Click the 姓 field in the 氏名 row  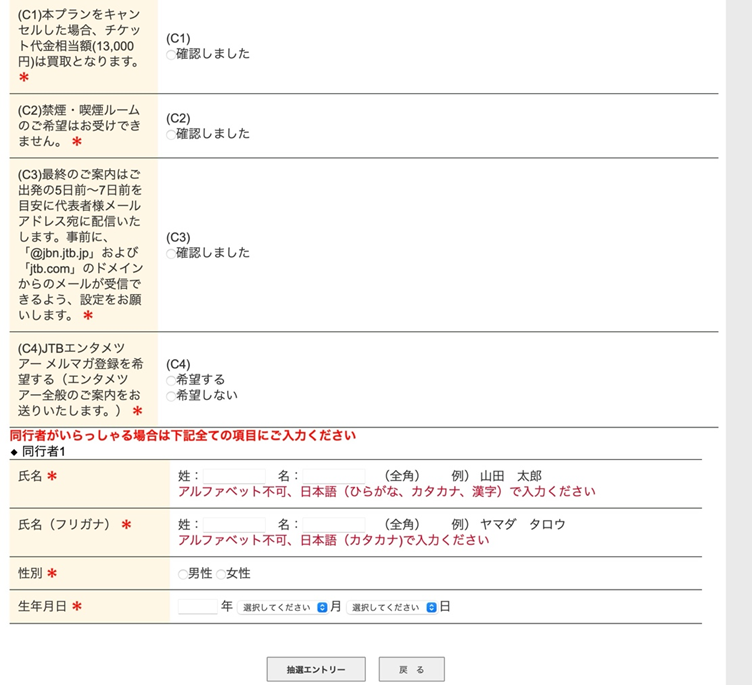pyautogui.click(x=234, y=476)
